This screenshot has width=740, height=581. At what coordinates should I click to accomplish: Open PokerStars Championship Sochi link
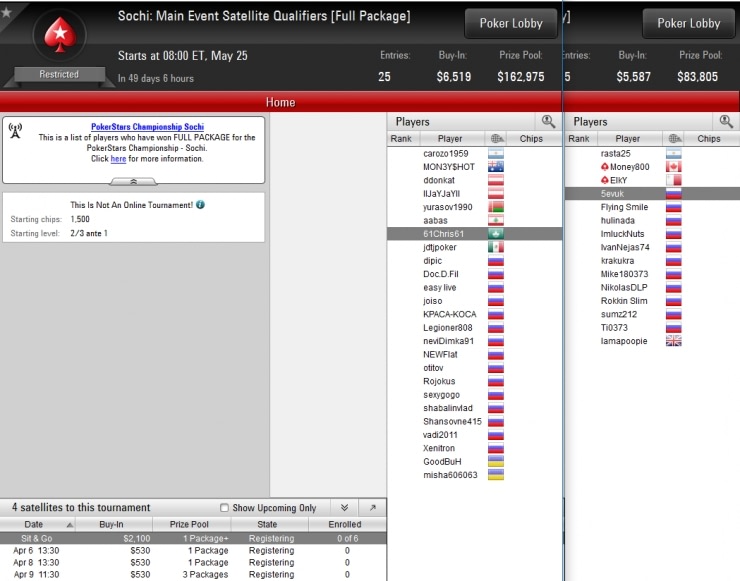click(147, 126)
